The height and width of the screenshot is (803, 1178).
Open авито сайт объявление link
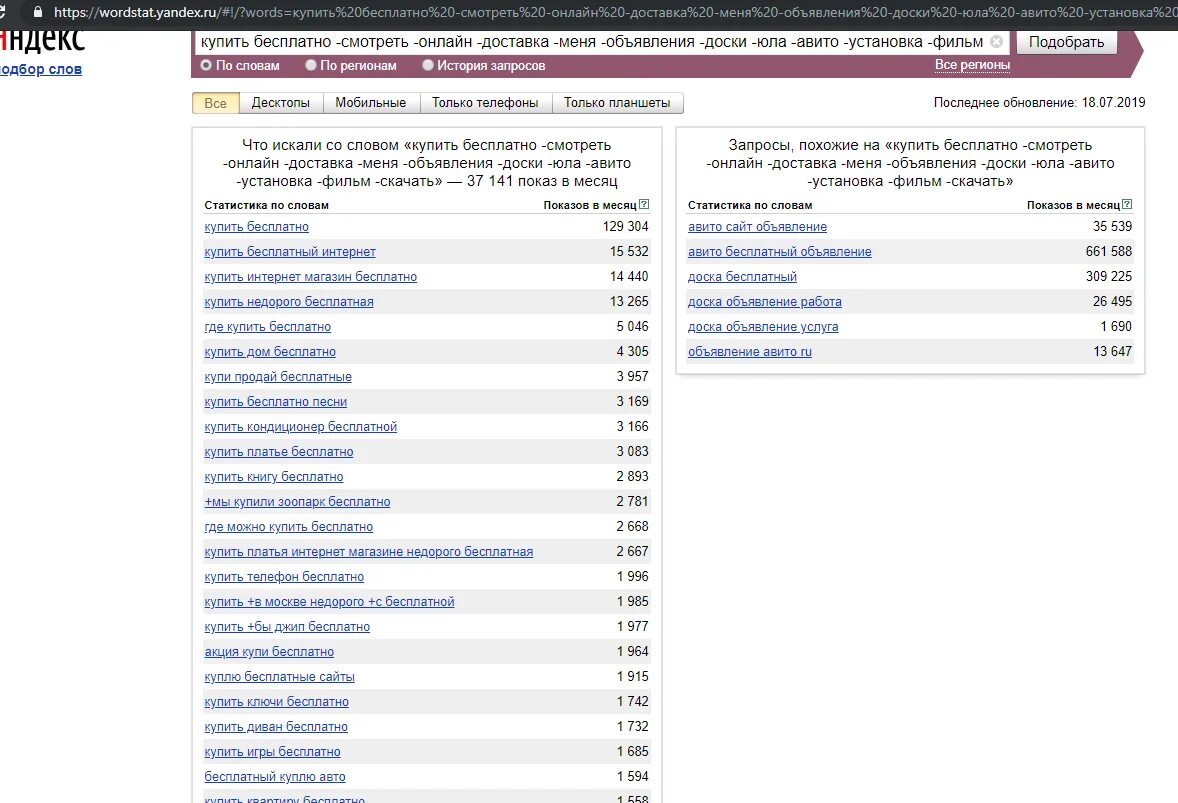pos(757,227)
